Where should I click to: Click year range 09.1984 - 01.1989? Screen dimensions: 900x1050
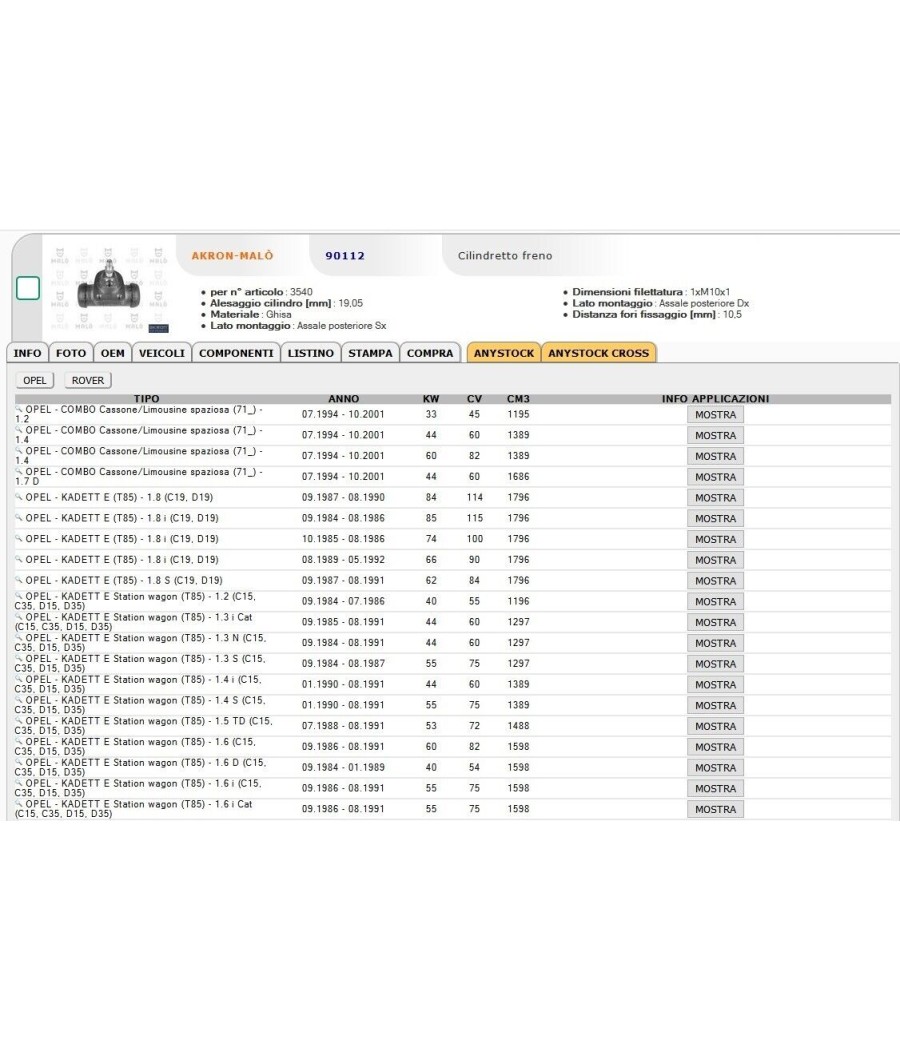pos(343,767)
